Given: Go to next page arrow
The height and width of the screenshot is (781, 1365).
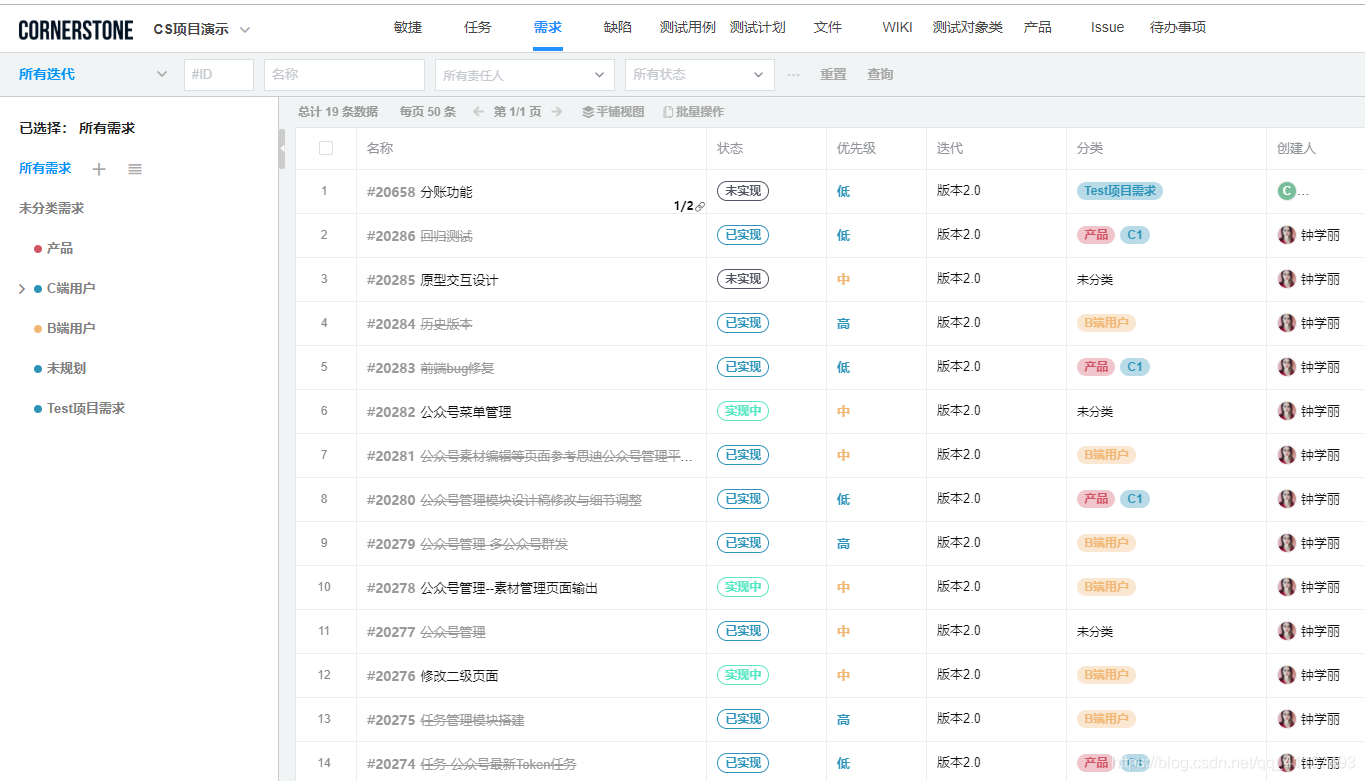Looking at the screenshot, I should tap(557, 112).
